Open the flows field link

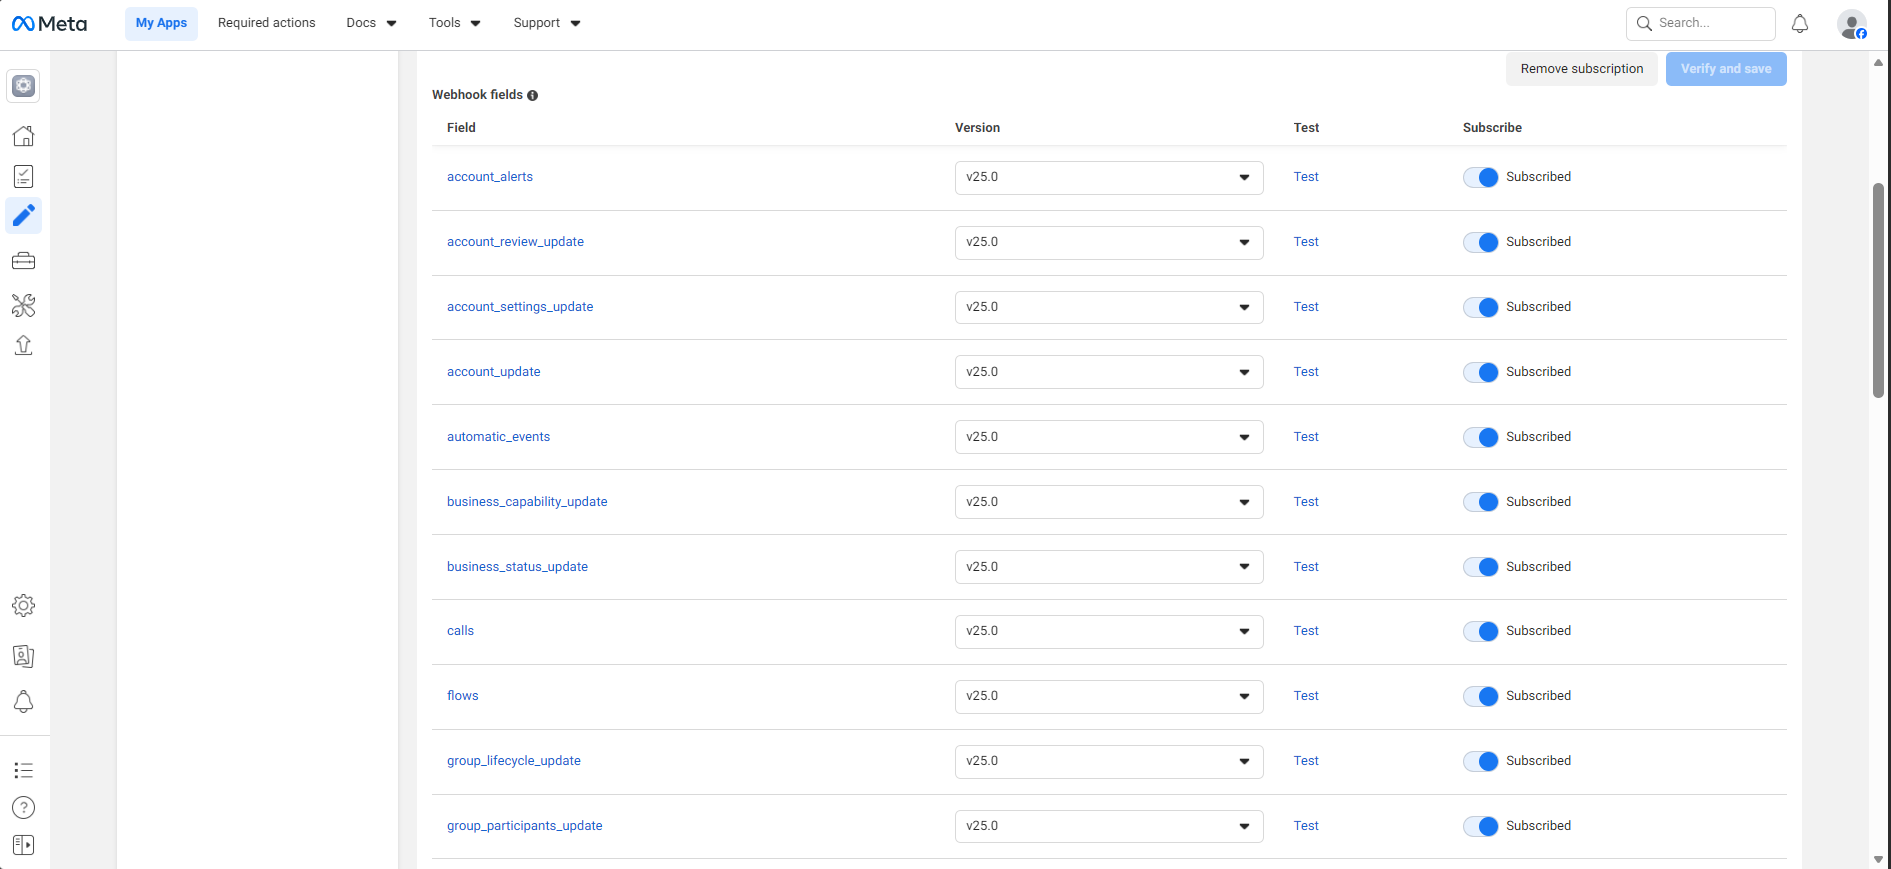point(462,696)
